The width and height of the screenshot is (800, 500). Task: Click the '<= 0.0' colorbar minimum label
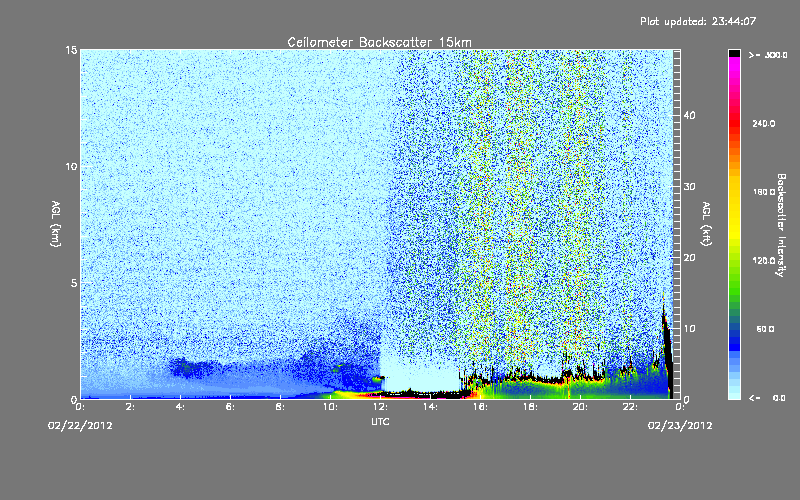pyautogui.click(x=767, y=398)
